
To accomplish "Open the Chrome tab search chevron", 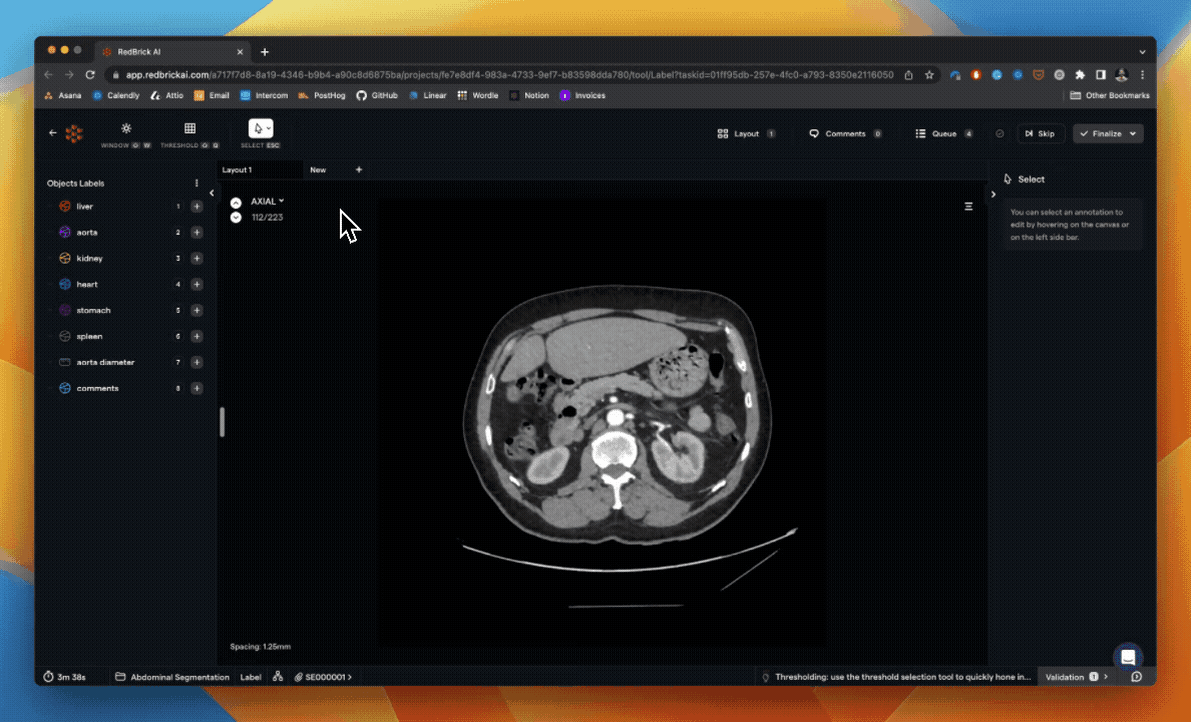I will click(x=1142, y=52).
